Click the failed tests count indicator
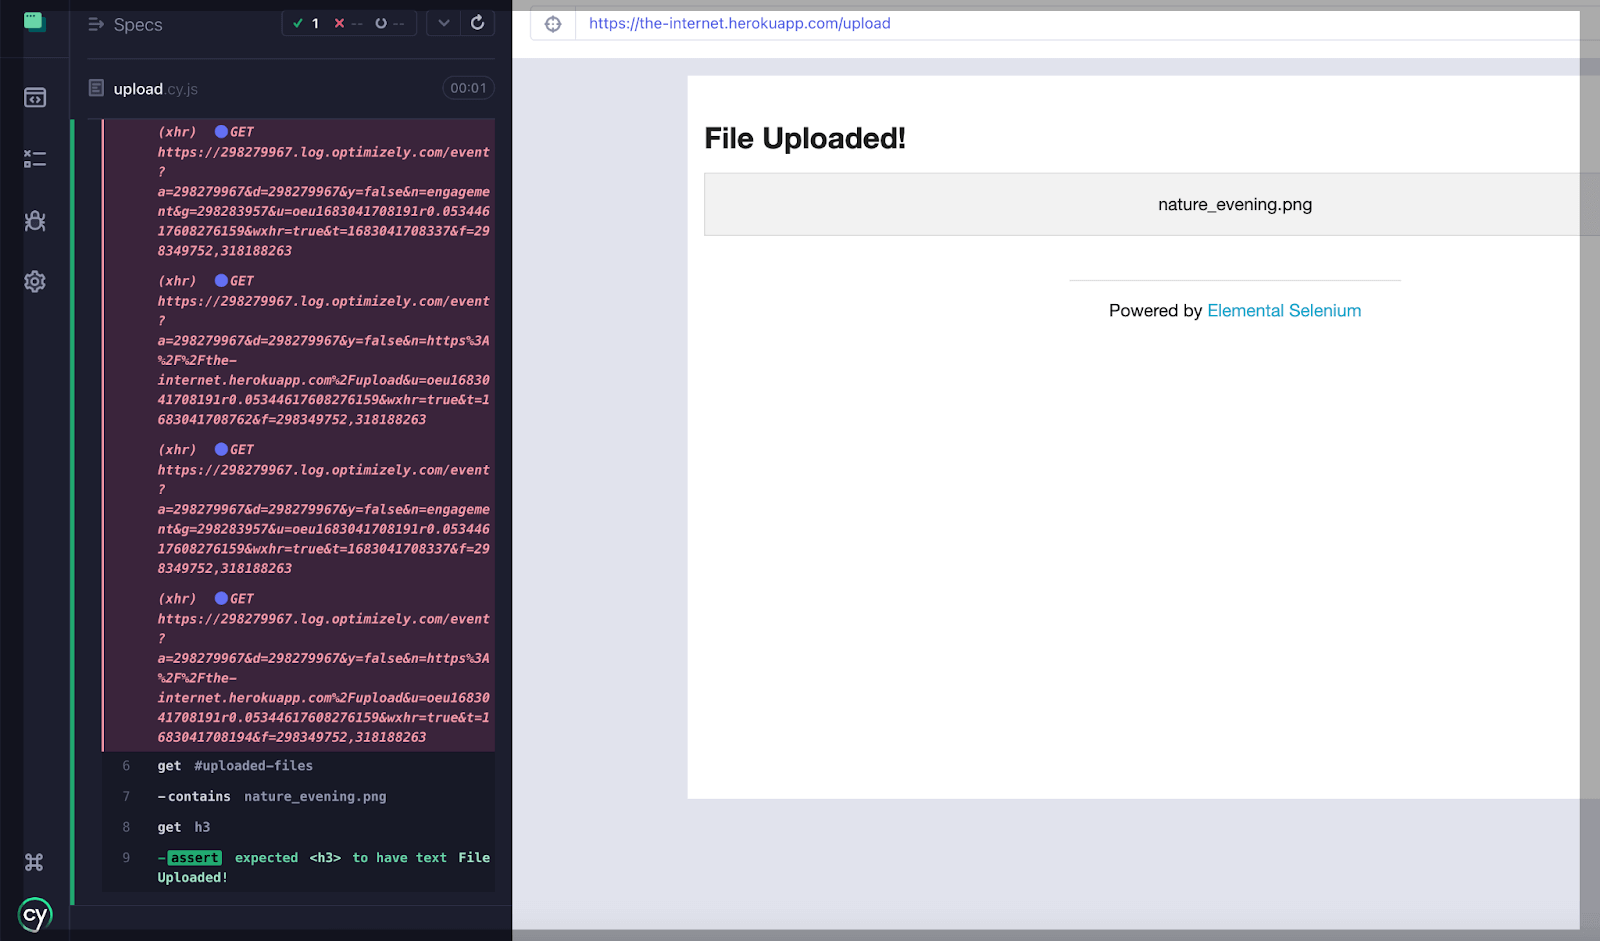Image resolution: width=1600 pixels, height=941 pixels. tap(349, 23)
